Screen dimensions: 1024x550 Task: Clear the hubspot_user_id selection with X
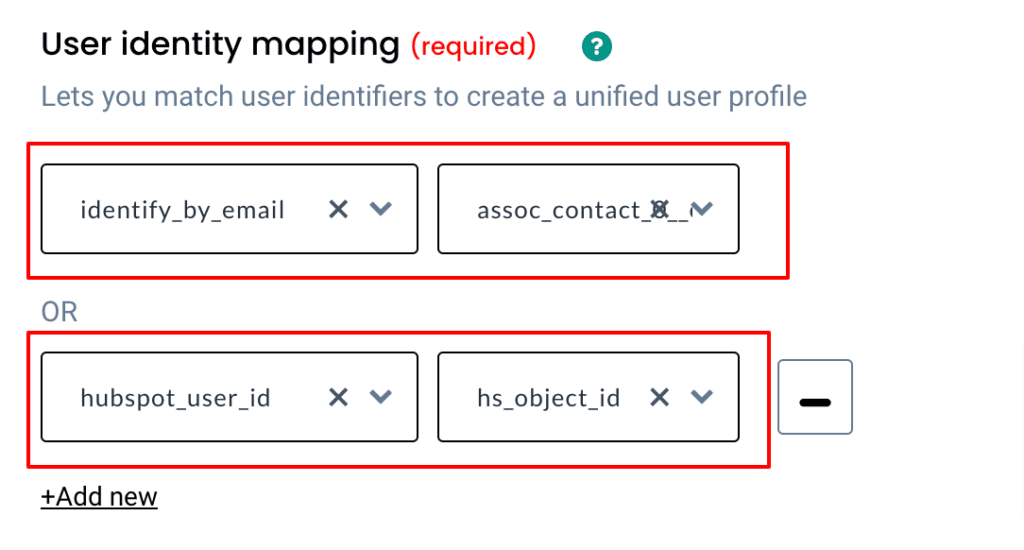click(338, 397)
